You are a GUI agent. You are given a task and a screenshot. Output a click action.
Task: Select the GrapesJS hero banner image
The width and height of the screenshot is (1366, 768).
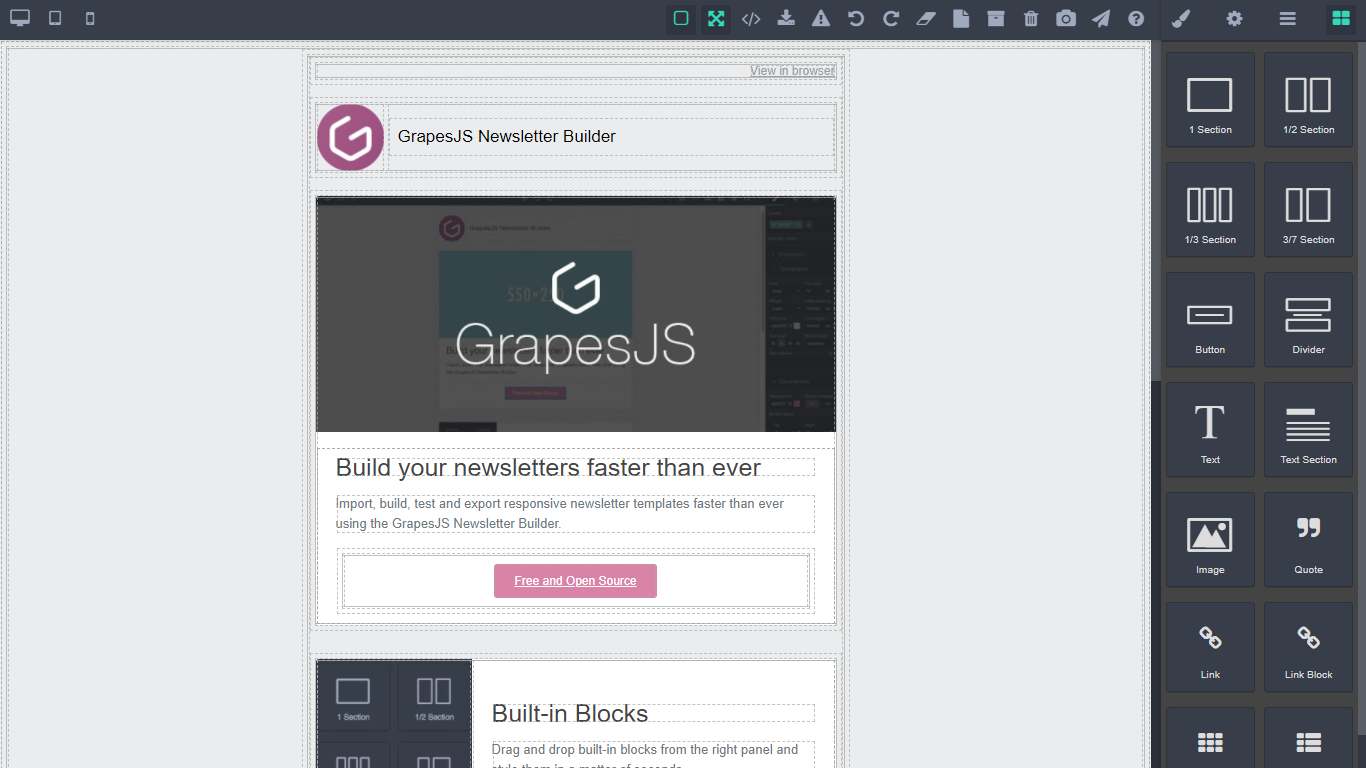[576, 314]
